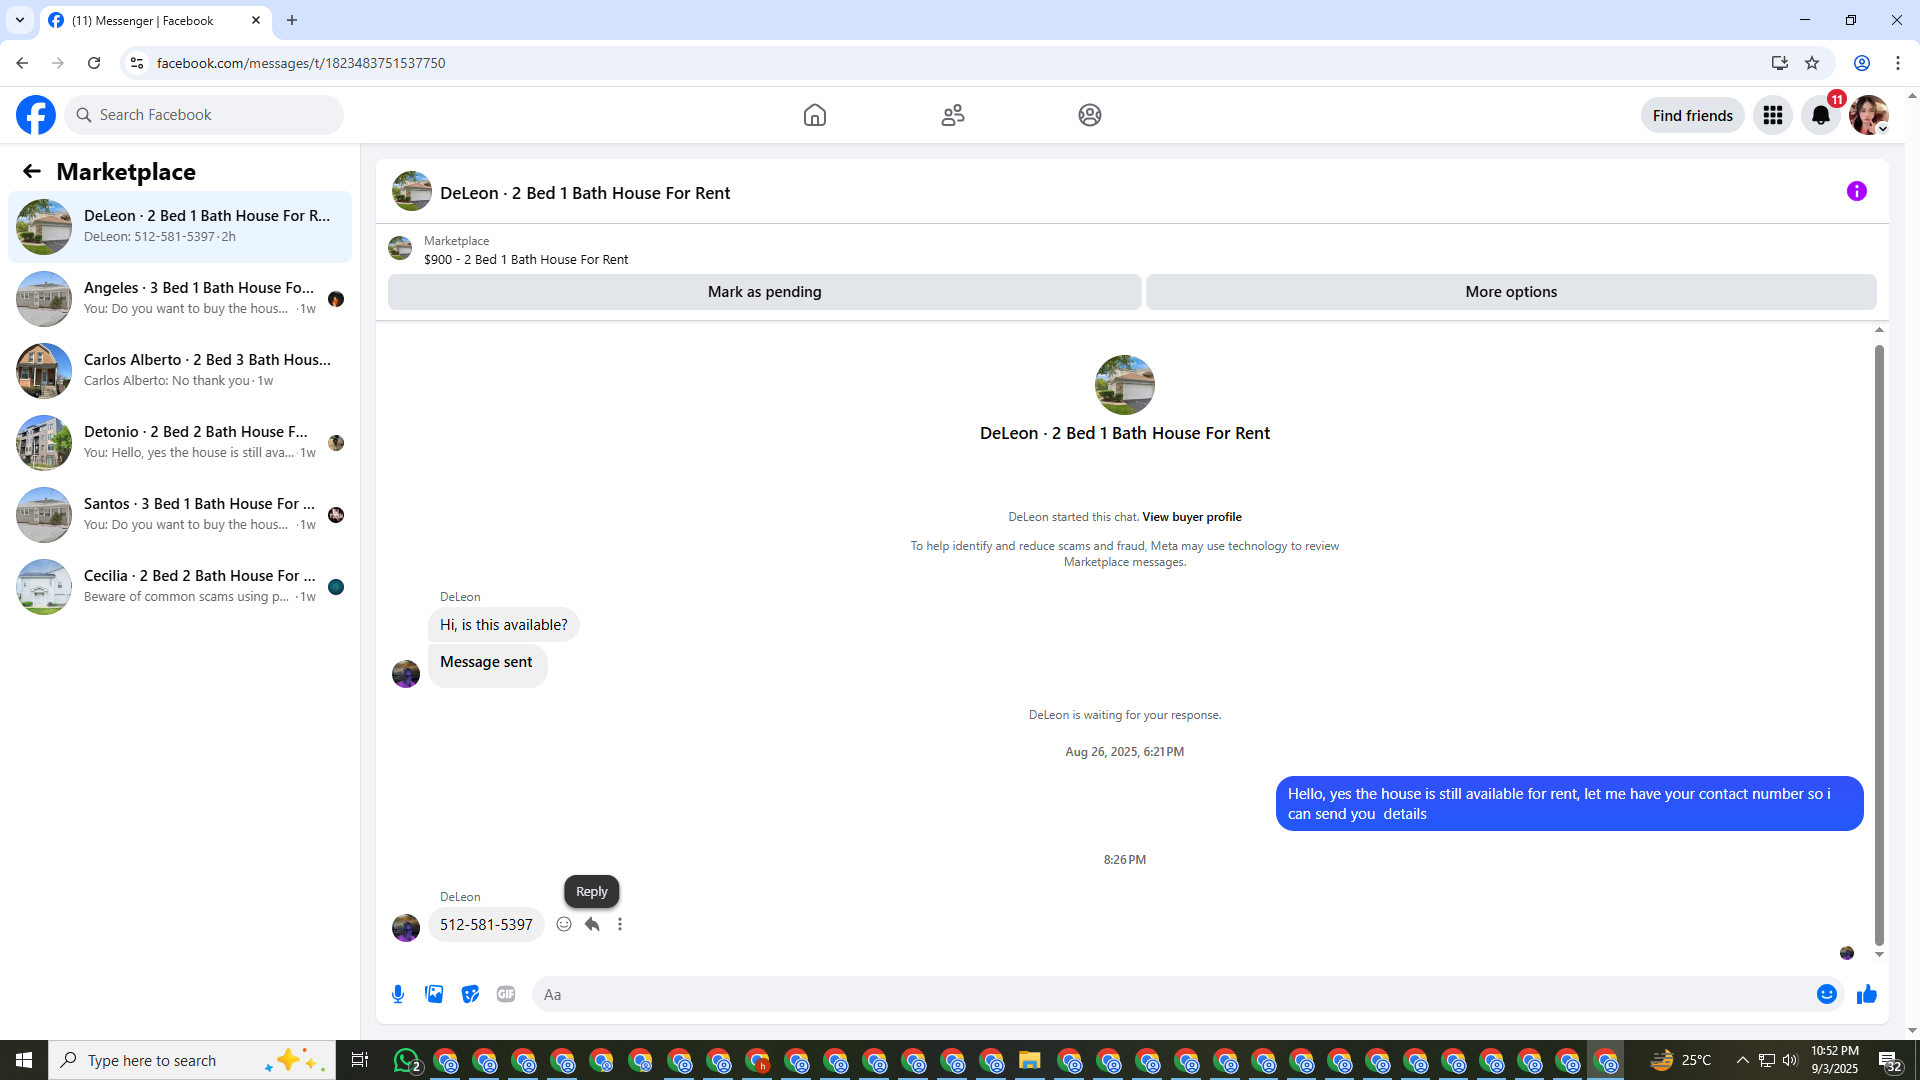The height and width of the screenshot is (1080, 1920).
Task: Send a thumbs-up like
Action: click(x=1867, y=994)
